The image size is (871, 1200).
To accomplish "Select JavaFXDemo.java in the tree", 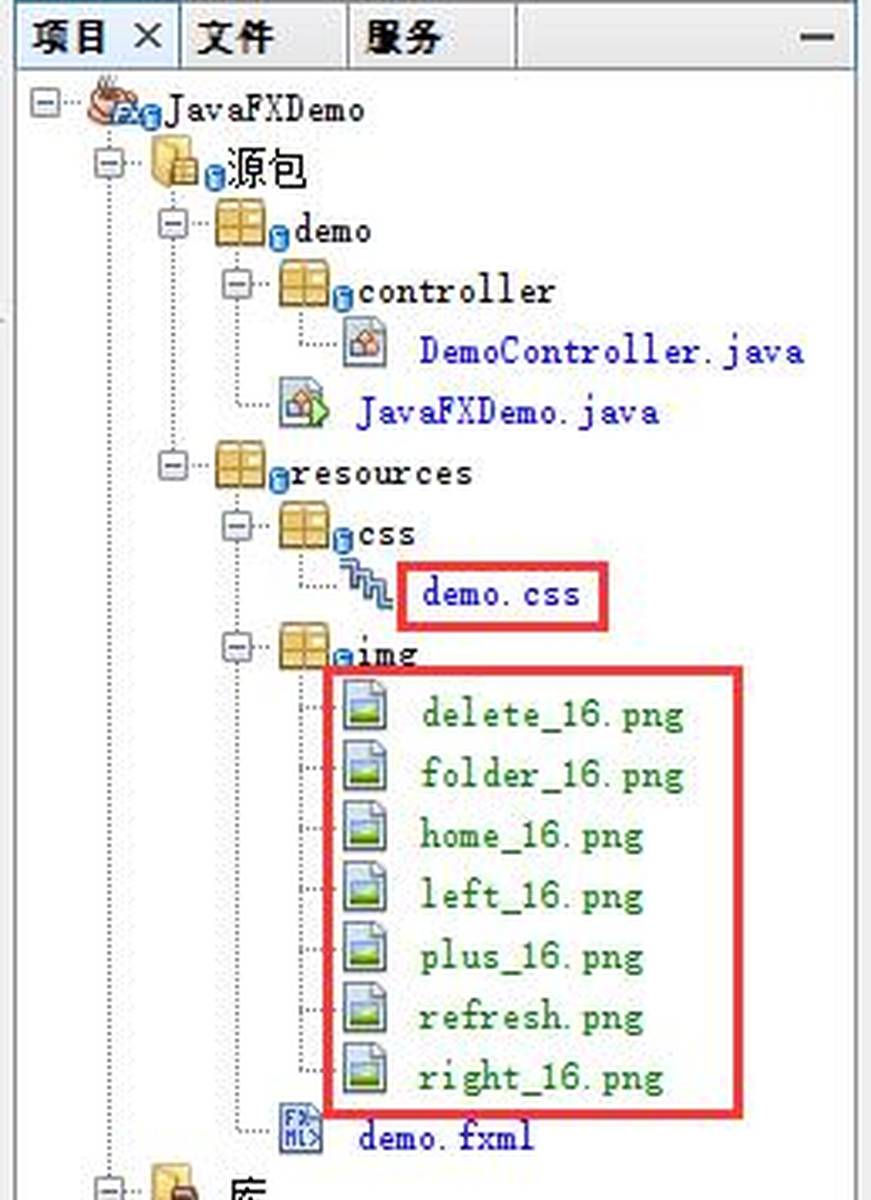I will click(507, 413).
